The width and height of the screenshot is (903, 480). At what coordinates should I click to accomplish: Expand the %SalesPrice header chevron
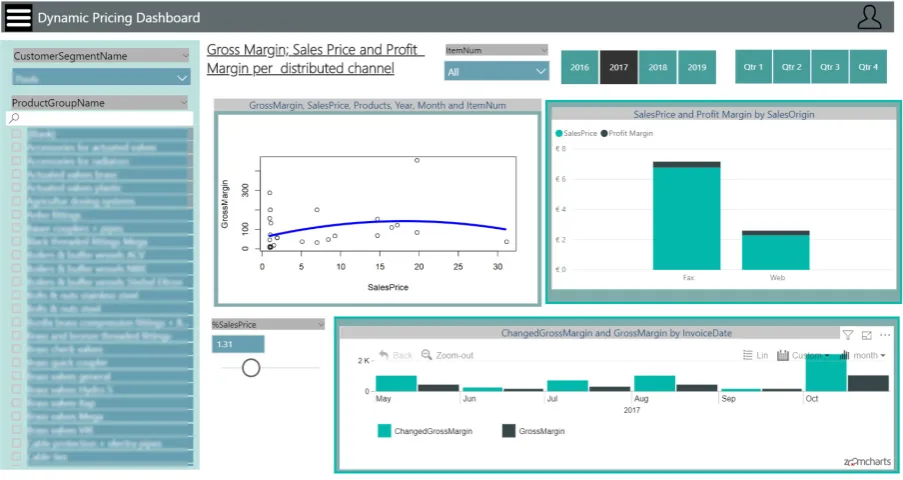click(321, 324)
